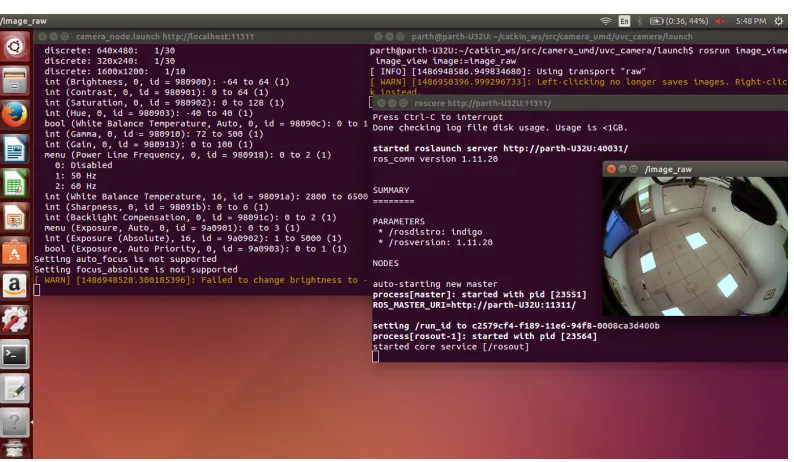Open the Text Editor launcher icon
The width and height of the screenshot is (794, 462).
pyautogui.click(x=15, y=389)
